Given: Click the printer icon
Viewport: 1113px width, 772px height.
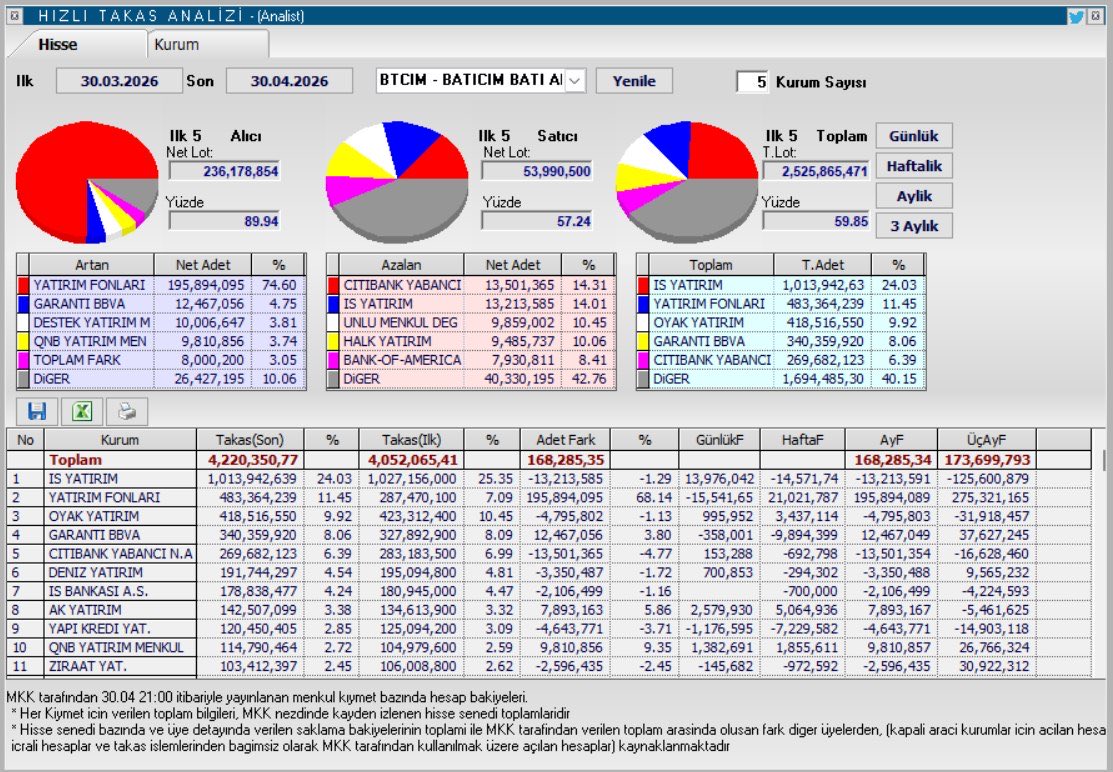Looking at the screenshot, I should click(x=127, y=411).
